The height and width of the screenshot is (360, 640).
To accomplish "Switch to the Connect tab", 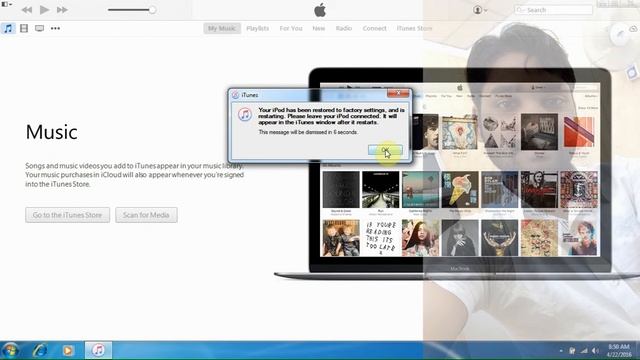I will pos(374,28).
